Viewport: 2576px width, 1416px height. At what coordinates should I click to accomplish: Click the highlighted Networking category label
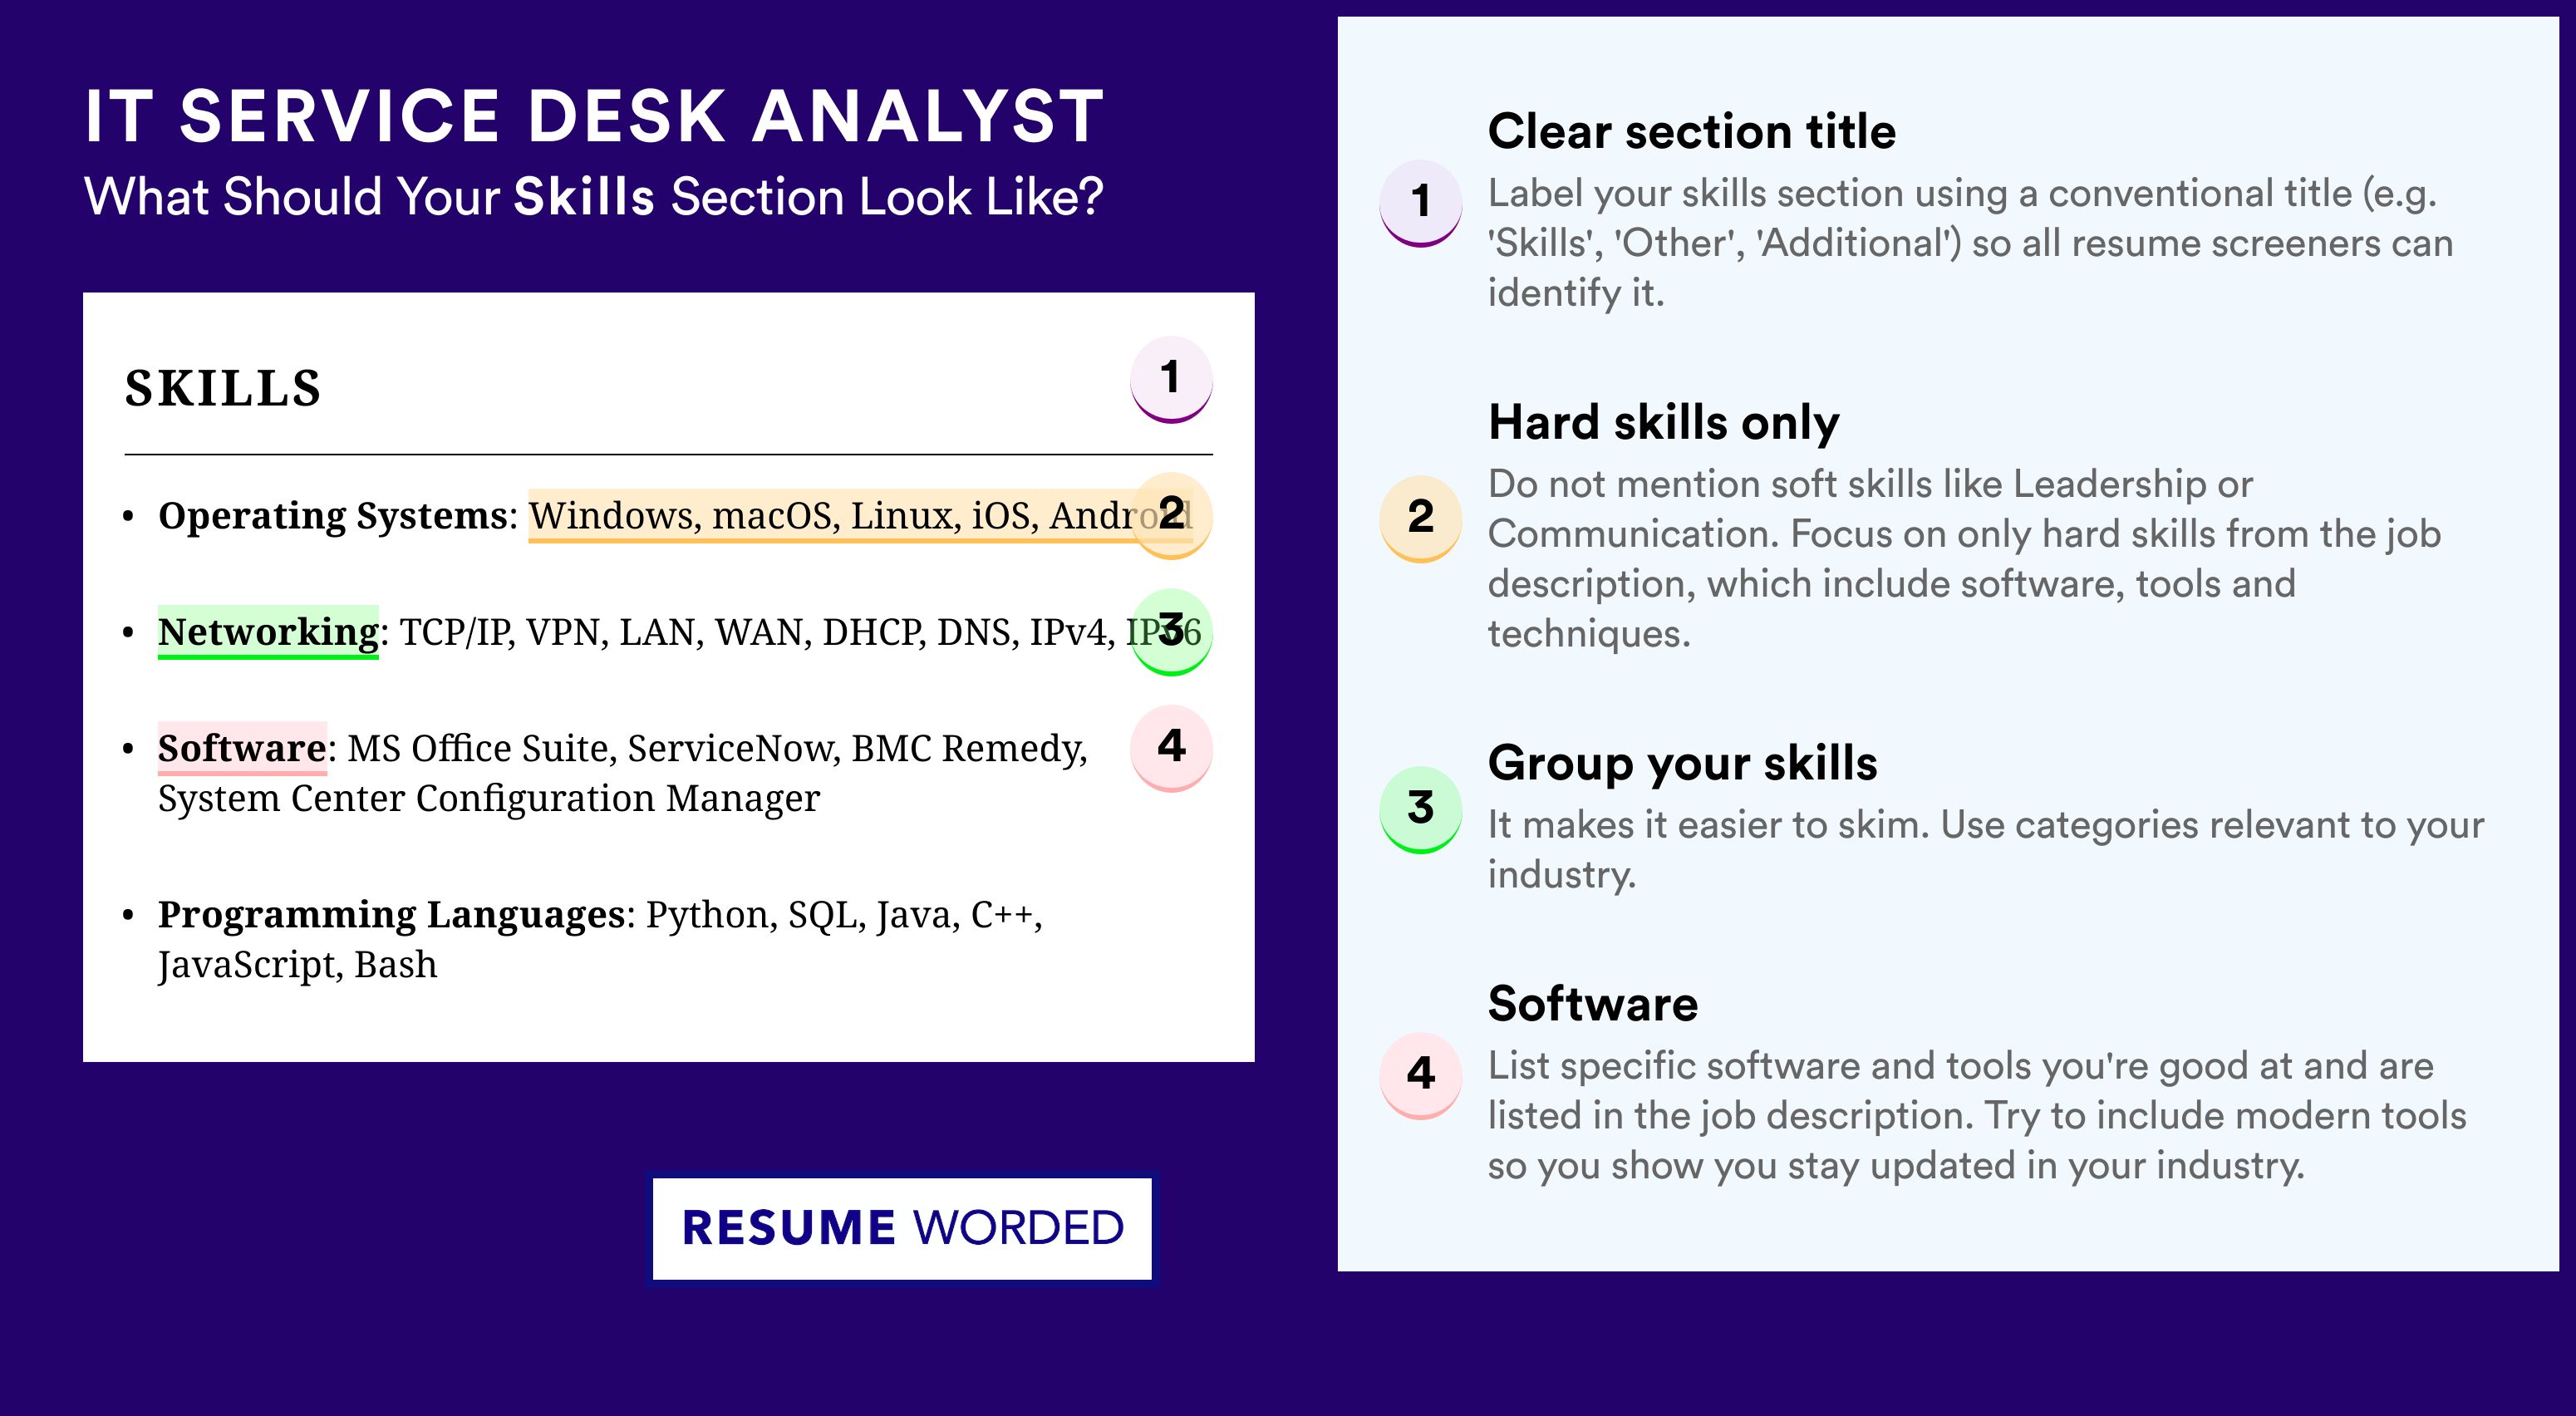[268, 632]
